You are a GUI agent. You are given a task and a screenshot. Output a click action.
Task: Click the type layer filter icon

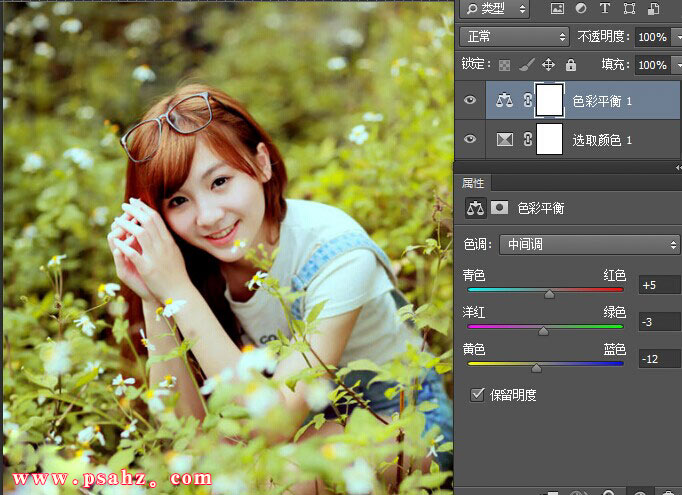[605, 9]
